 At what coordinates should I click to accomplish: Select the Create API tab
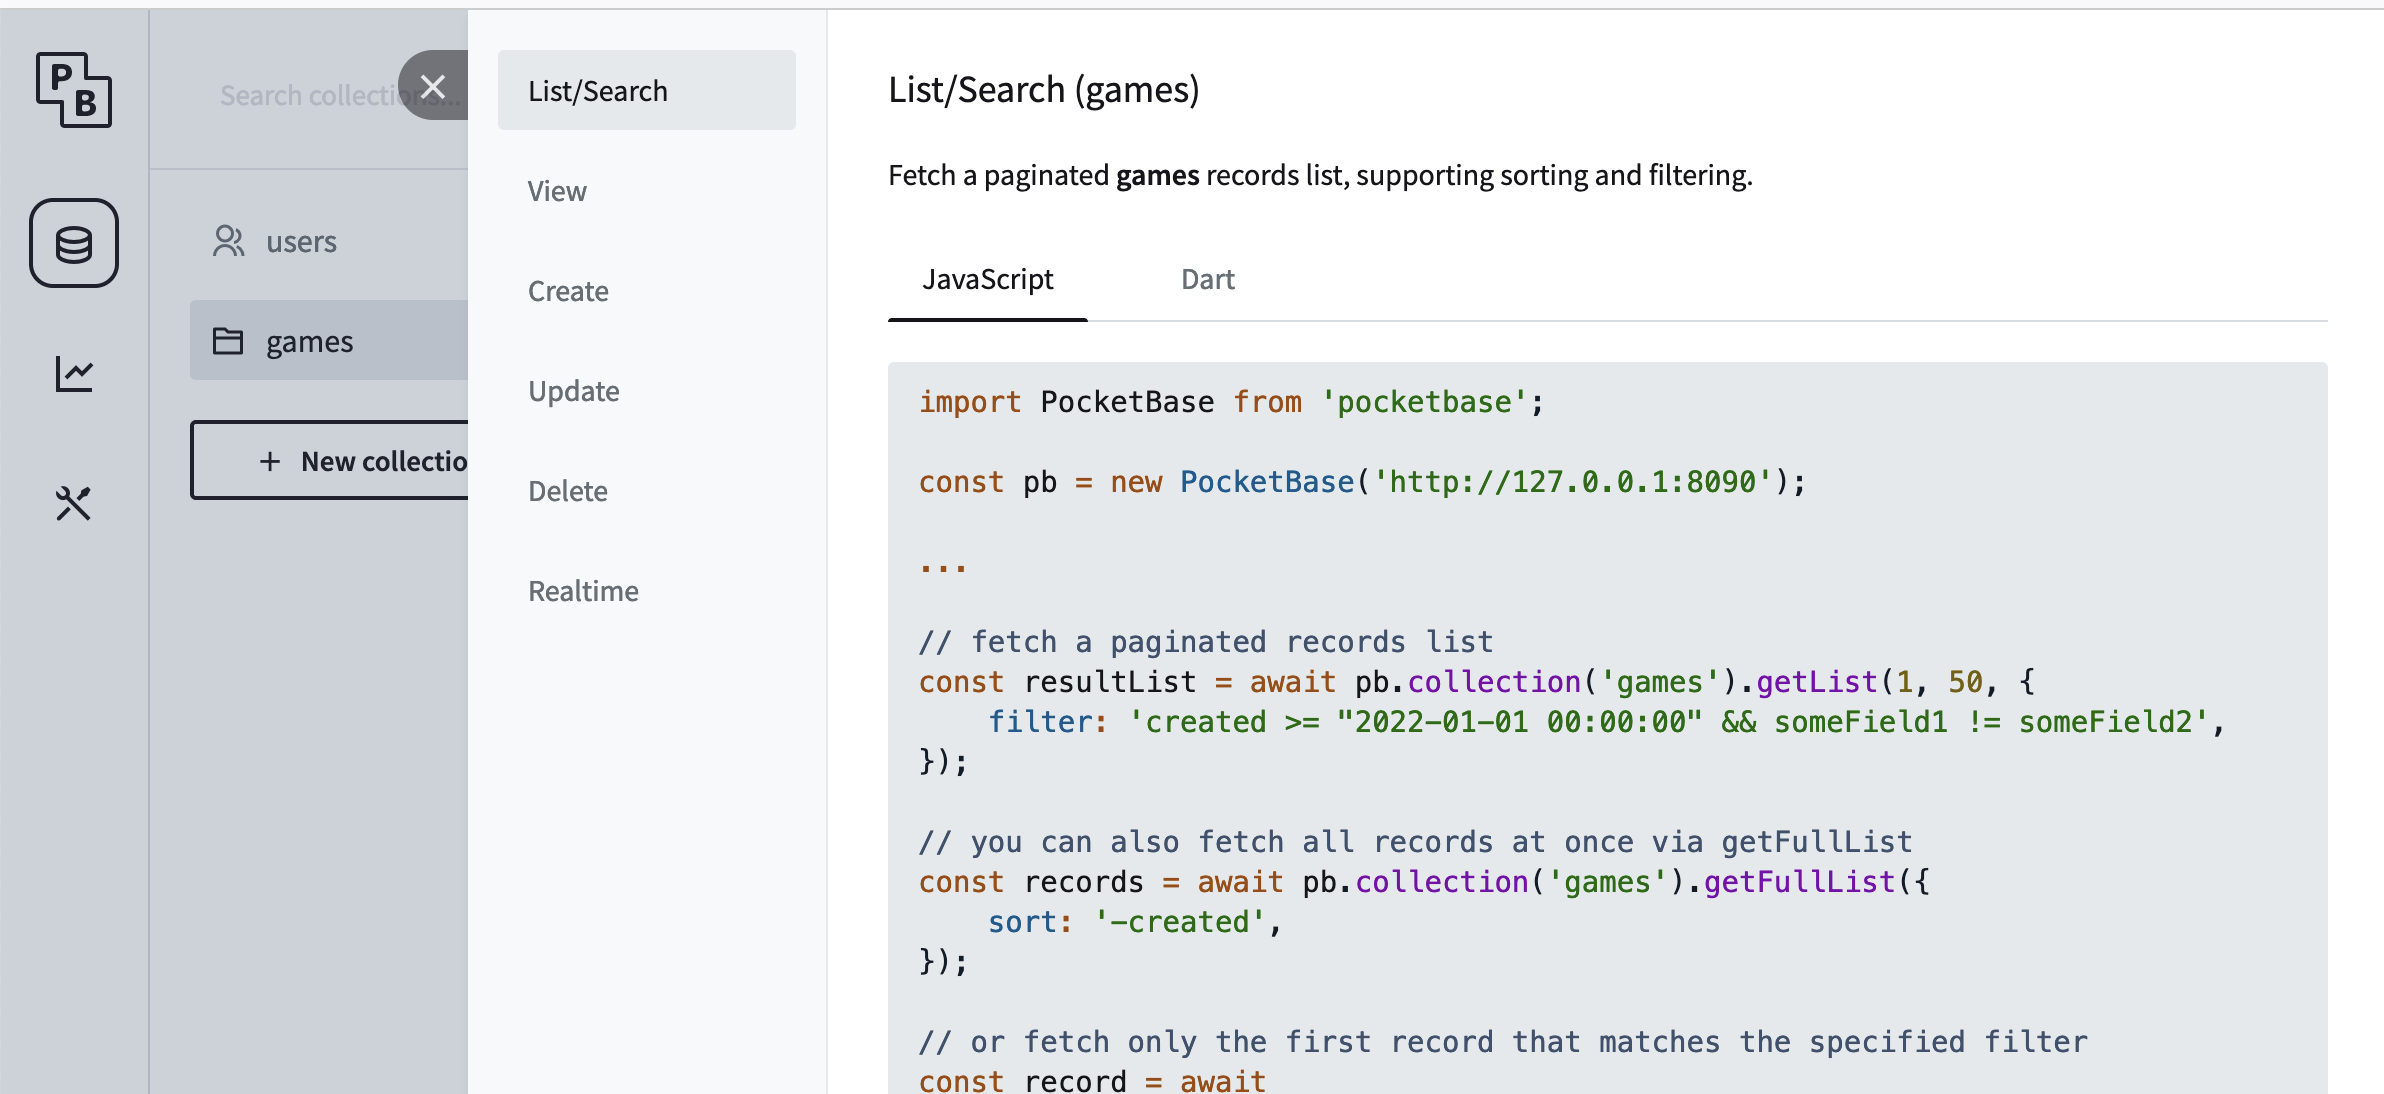[x=647, y=290]
